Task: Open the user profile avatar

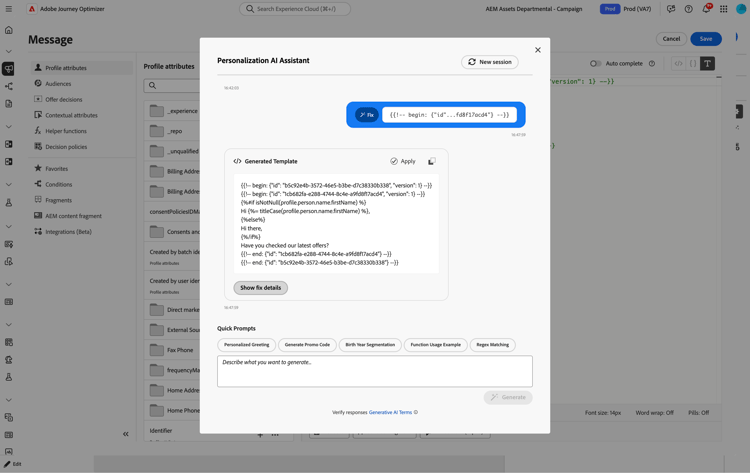Action: click(x=741, y=9)
